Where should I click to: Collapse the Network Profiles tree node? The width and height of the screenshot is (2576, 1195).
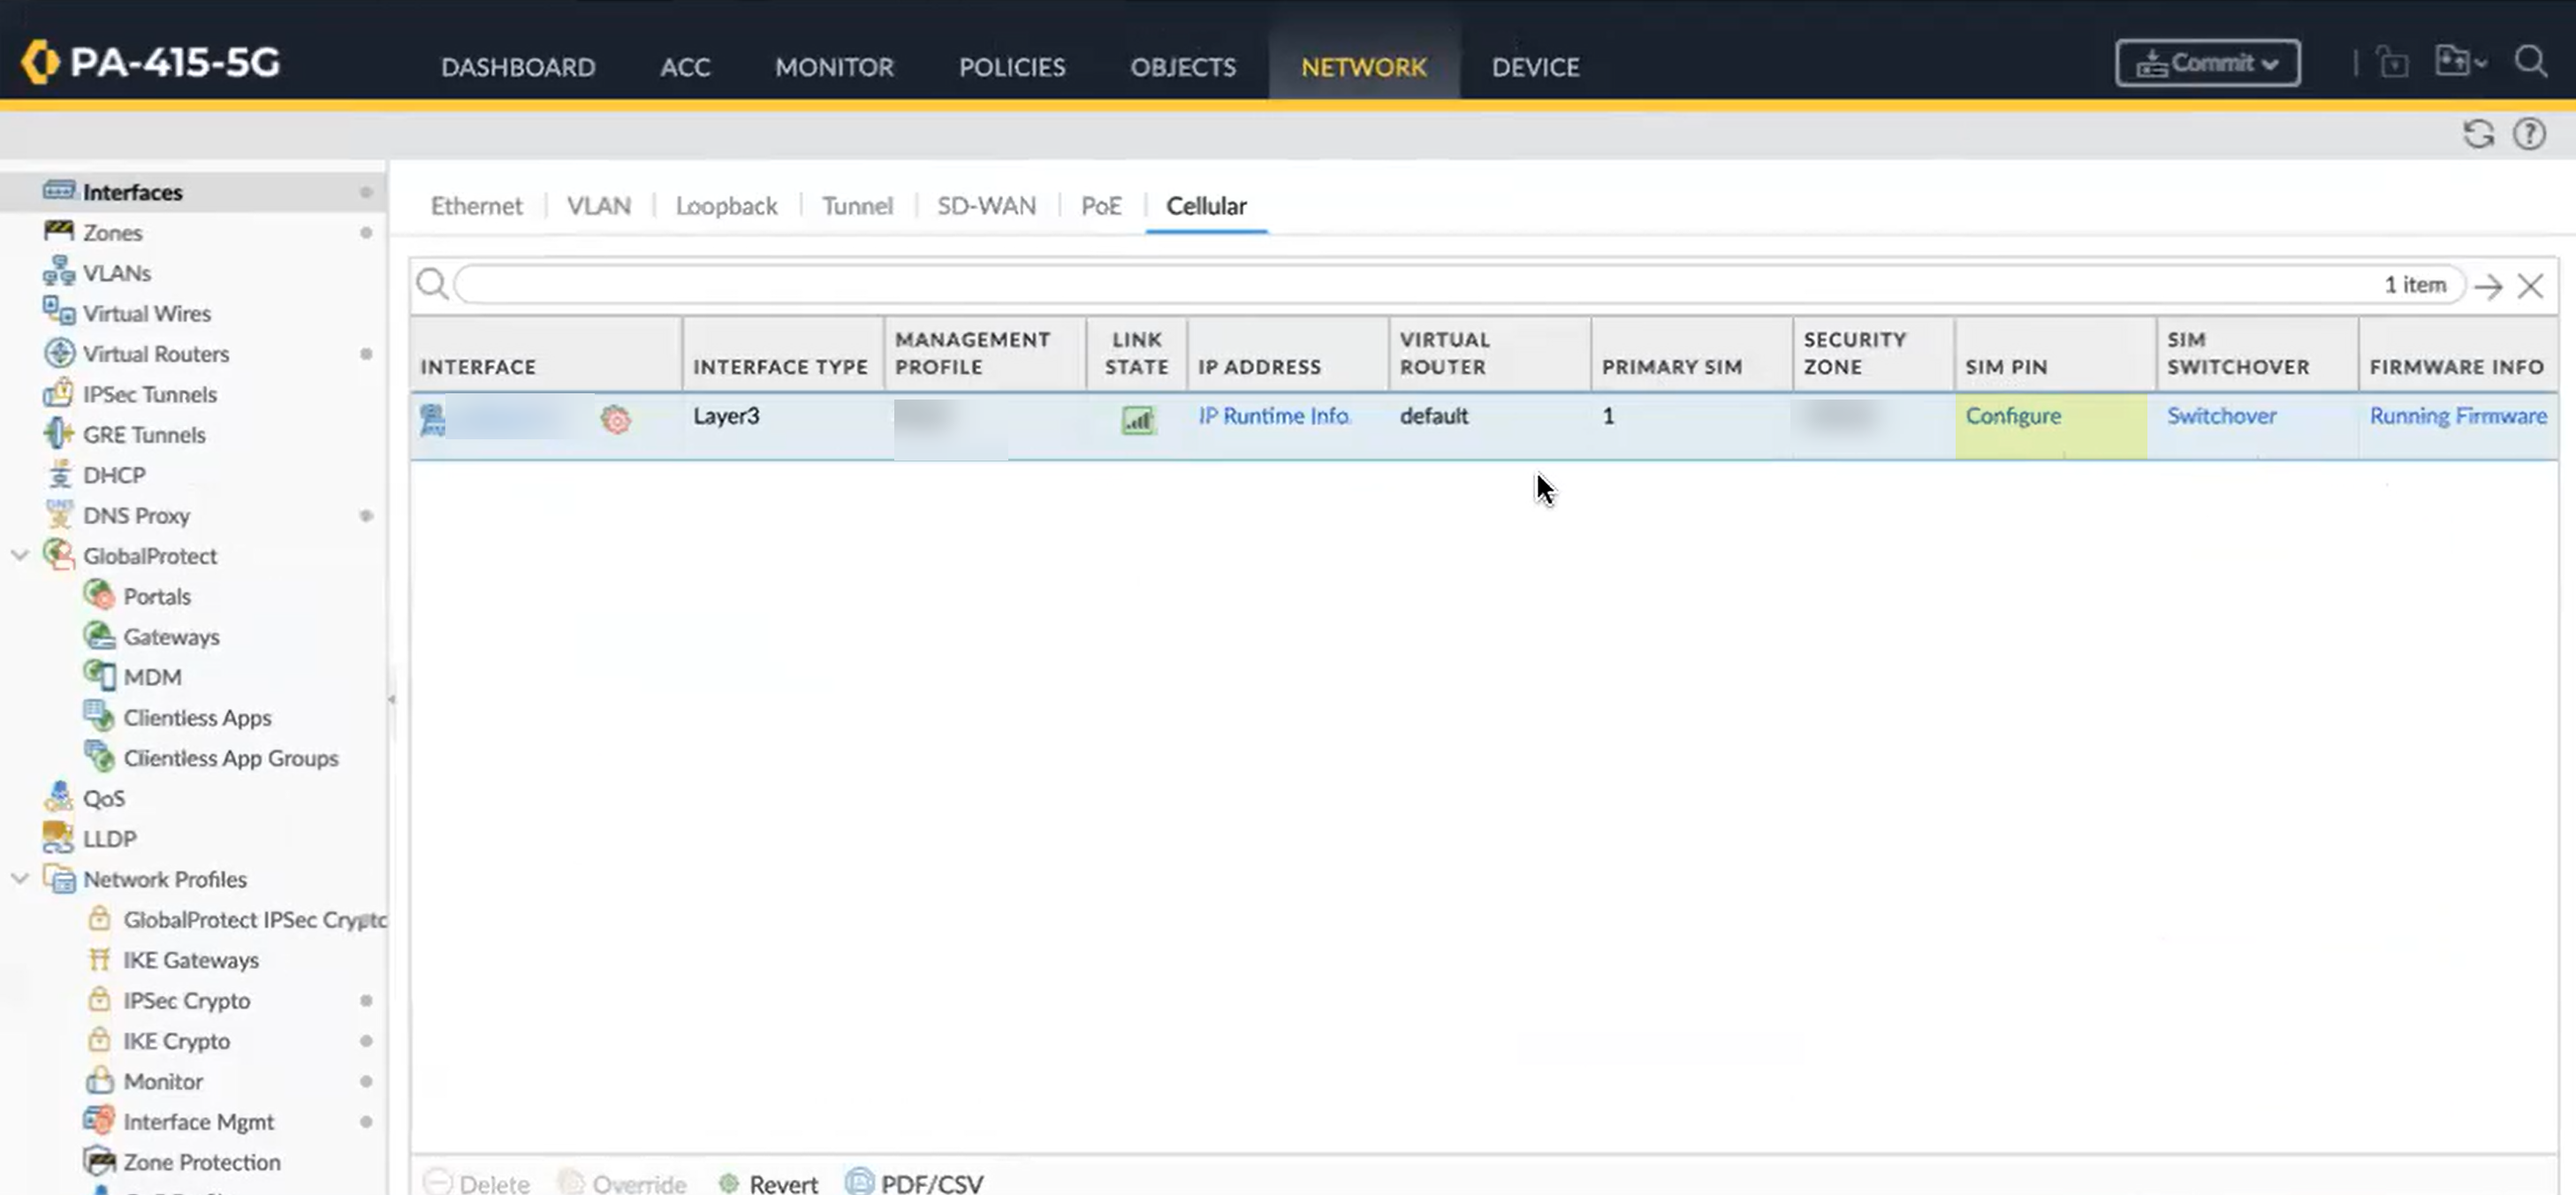[x=19, y=879]
